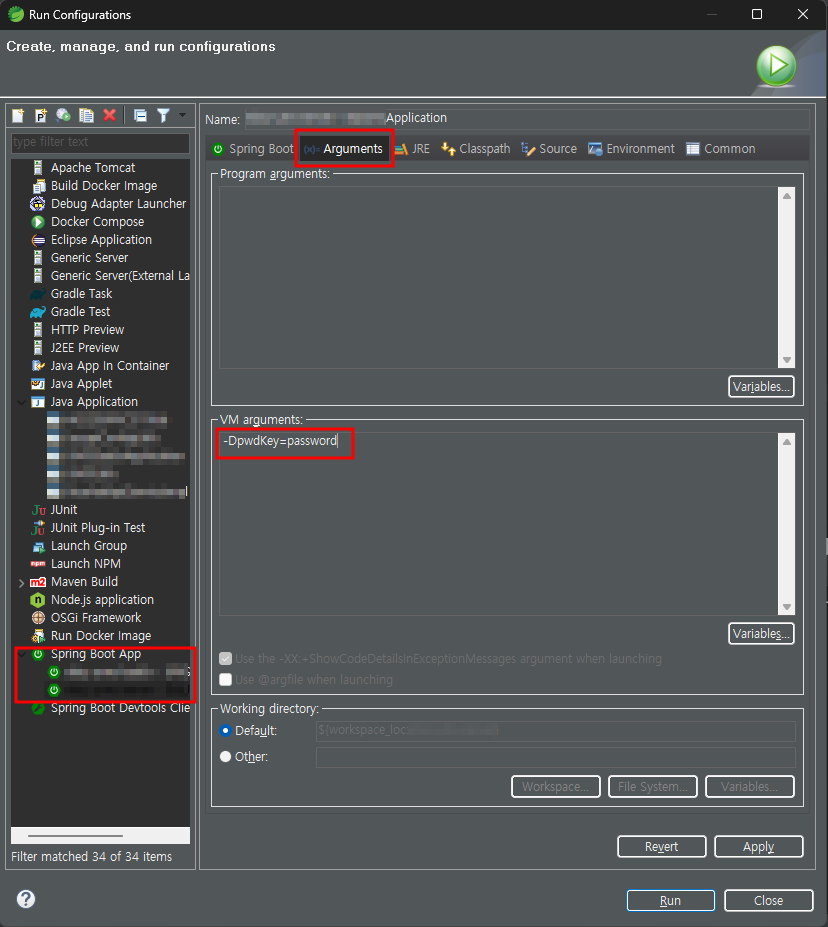The height and width of the screenshot is (927, 828).
Task: Switch to the Source tab
Action: pos(549,149)
